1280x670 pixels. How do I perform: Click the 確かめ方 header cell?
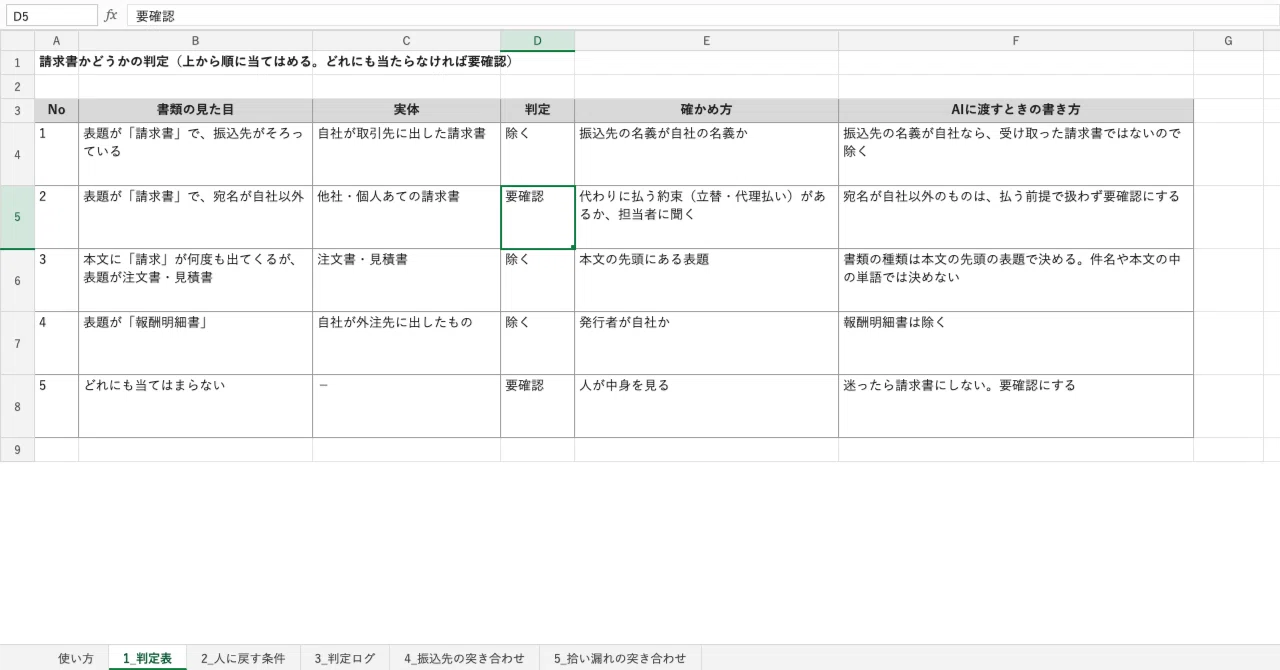[x=706, y=110]
